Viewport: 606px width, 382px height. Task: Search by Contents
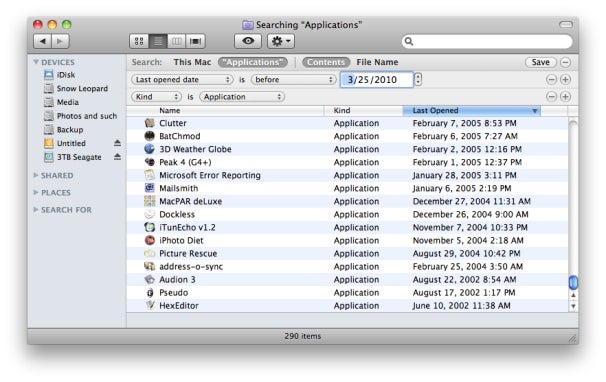(326, 62)
